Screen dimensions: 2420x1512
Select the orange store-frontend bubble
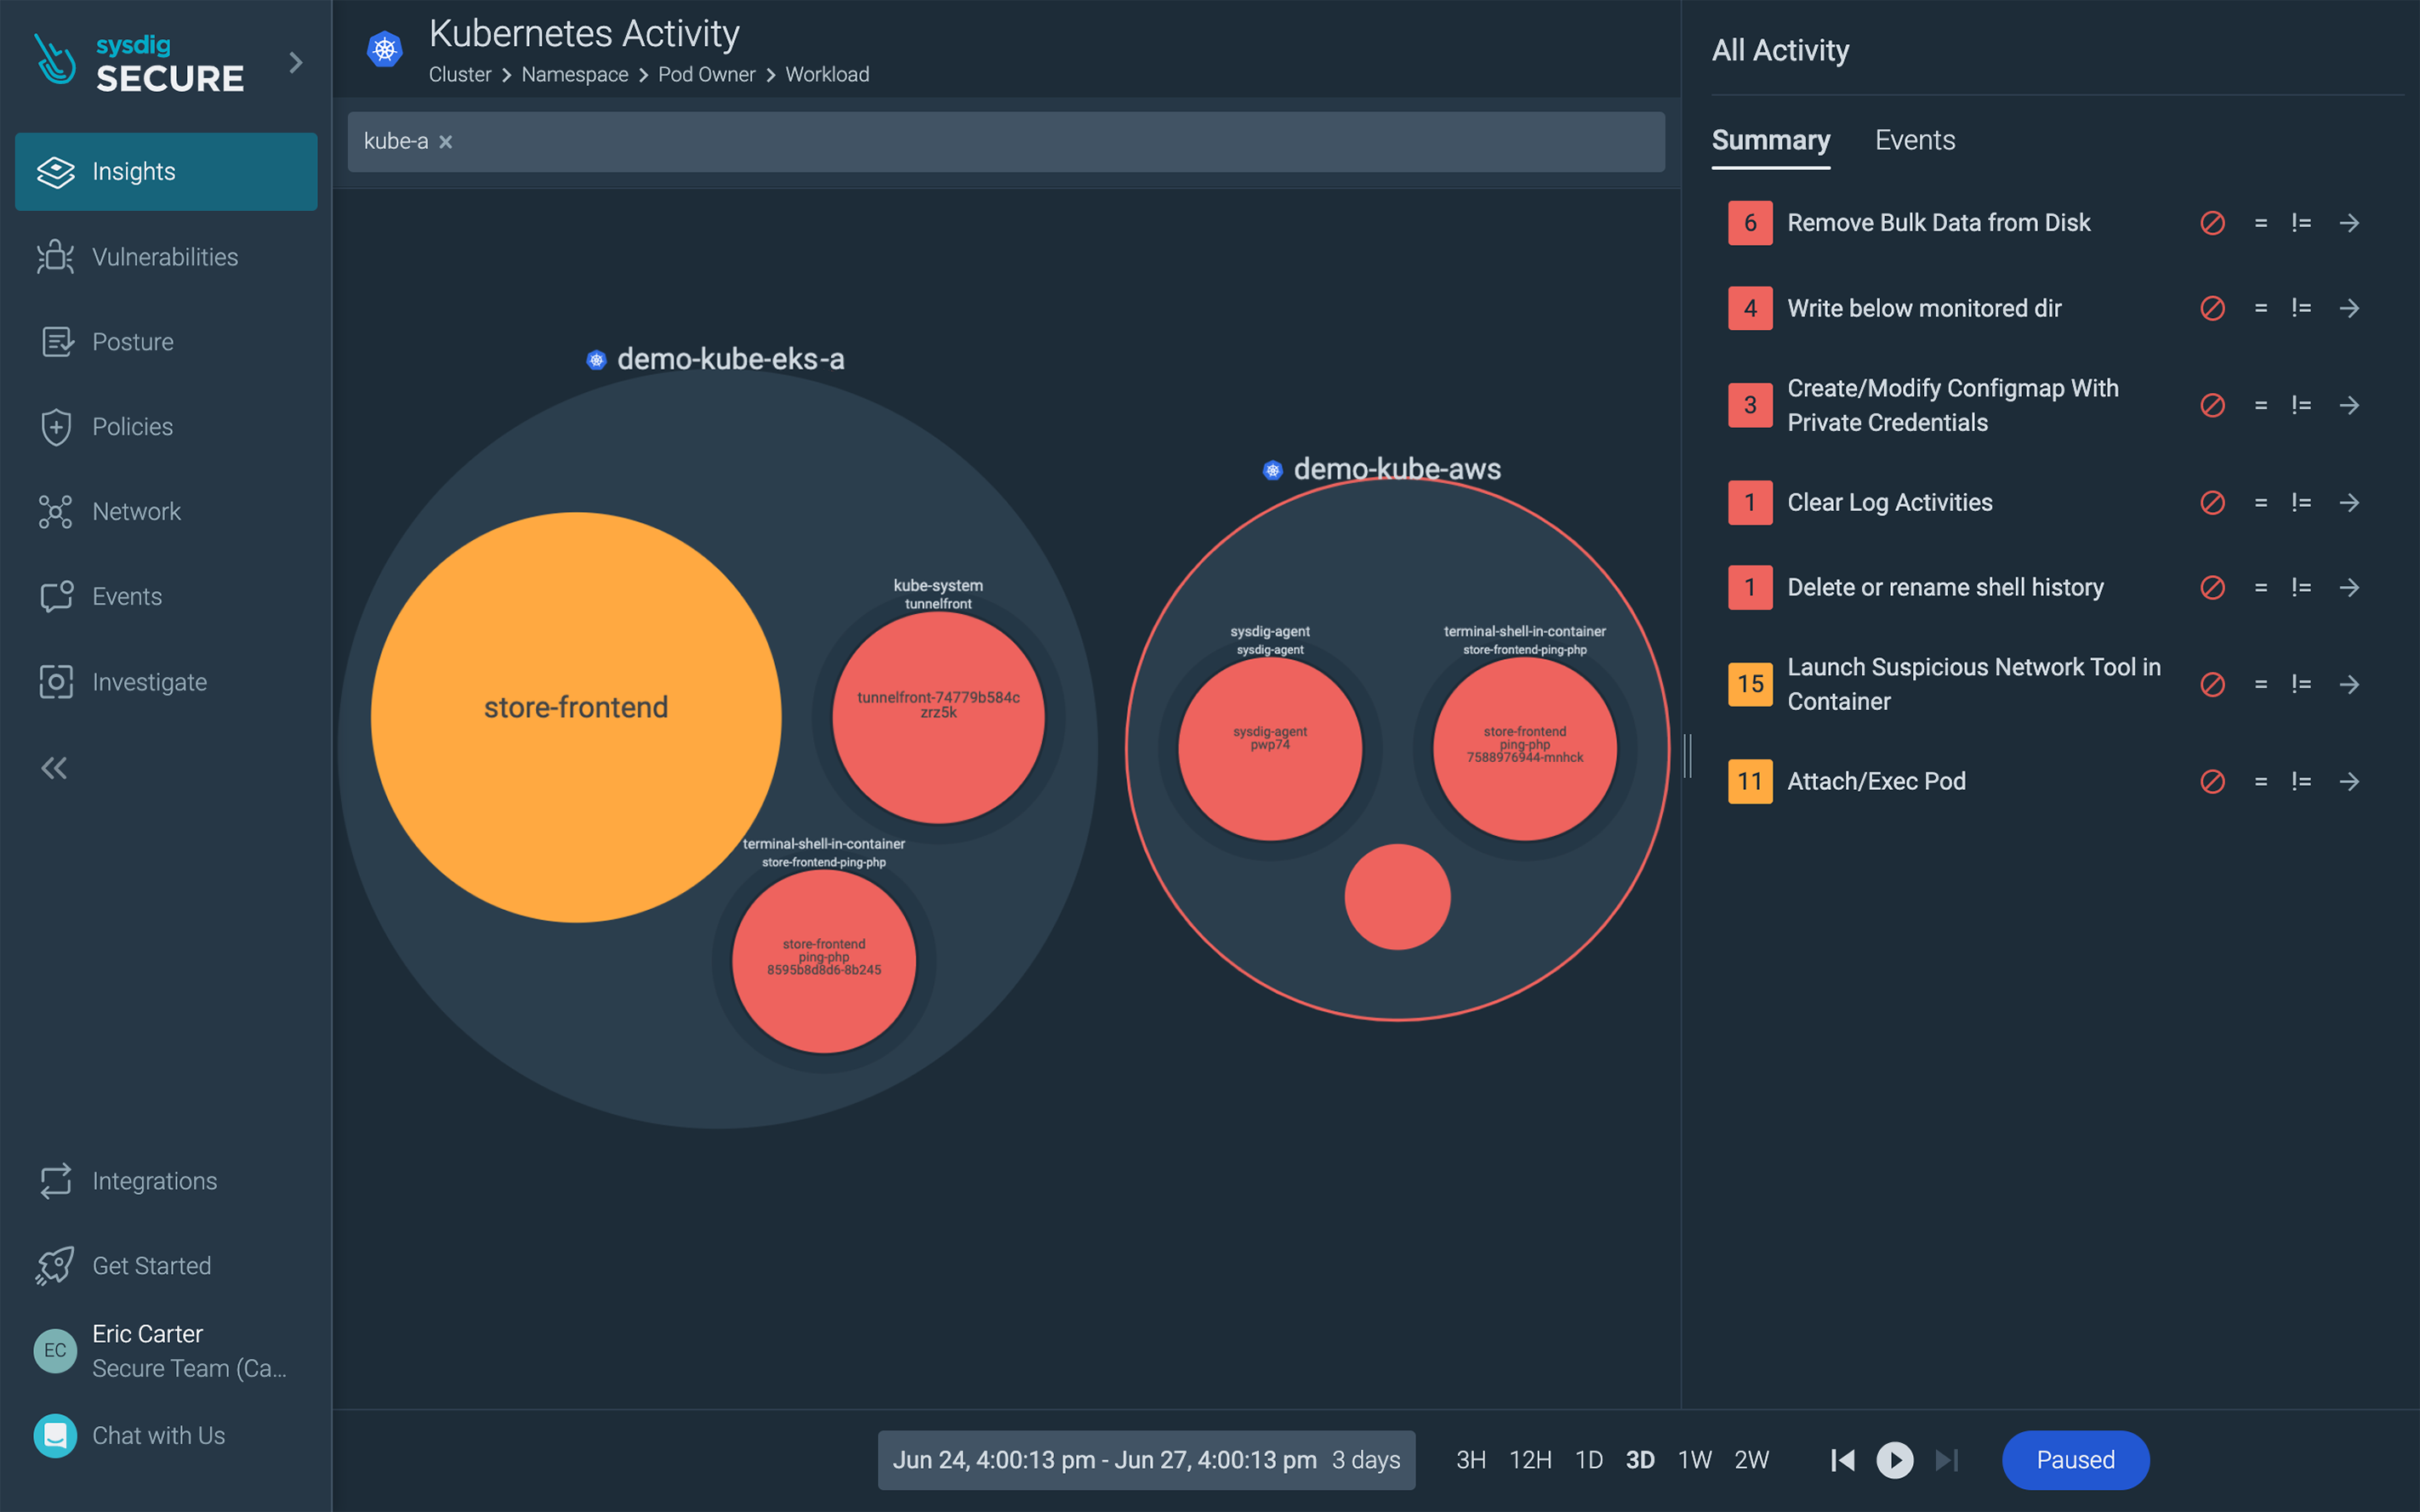(x=576, y=717)
